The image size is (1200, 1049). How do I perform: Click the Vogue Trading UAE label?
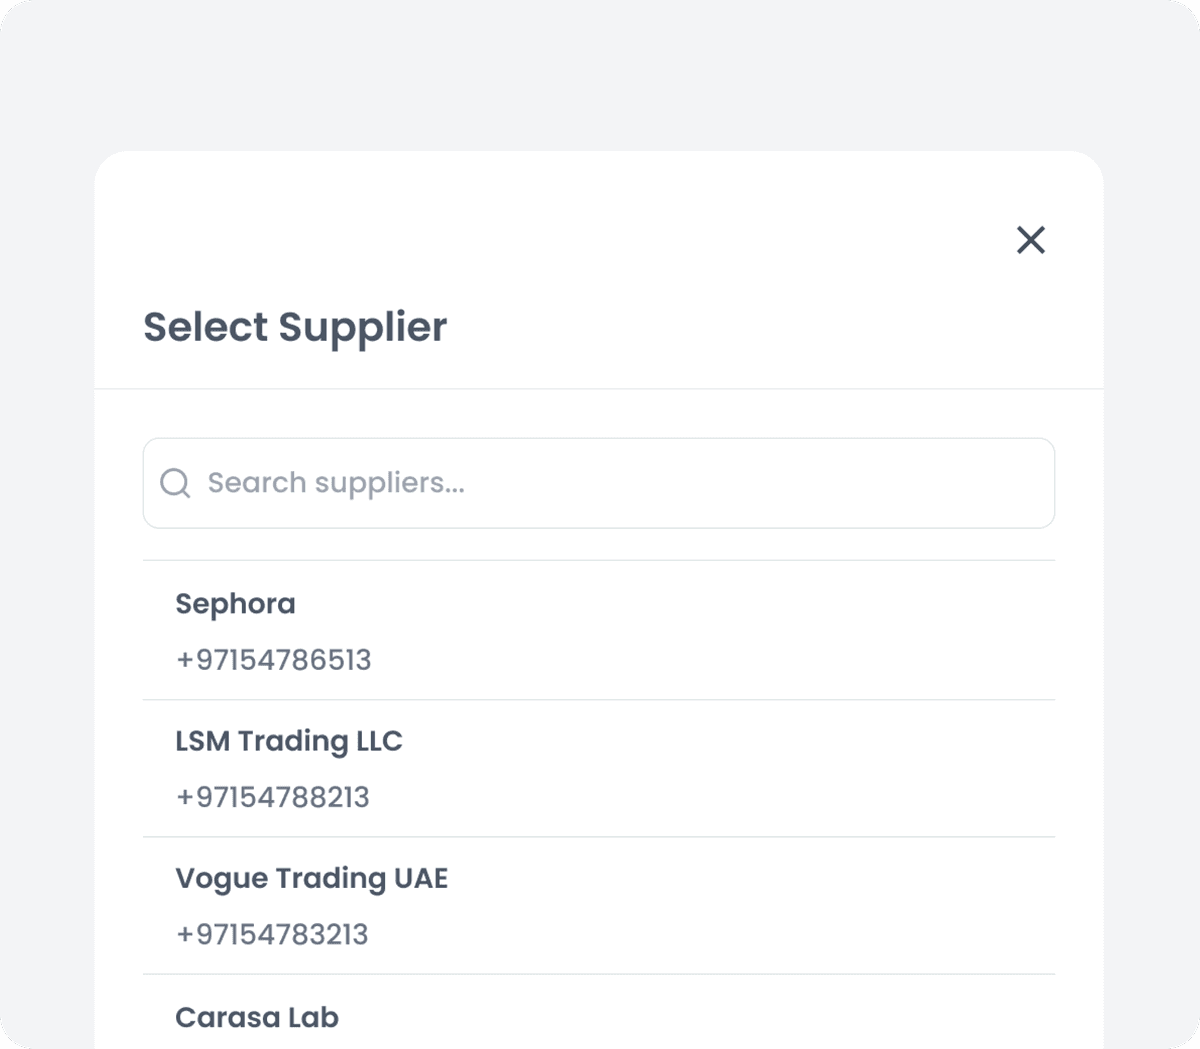(x=311, y=878)
